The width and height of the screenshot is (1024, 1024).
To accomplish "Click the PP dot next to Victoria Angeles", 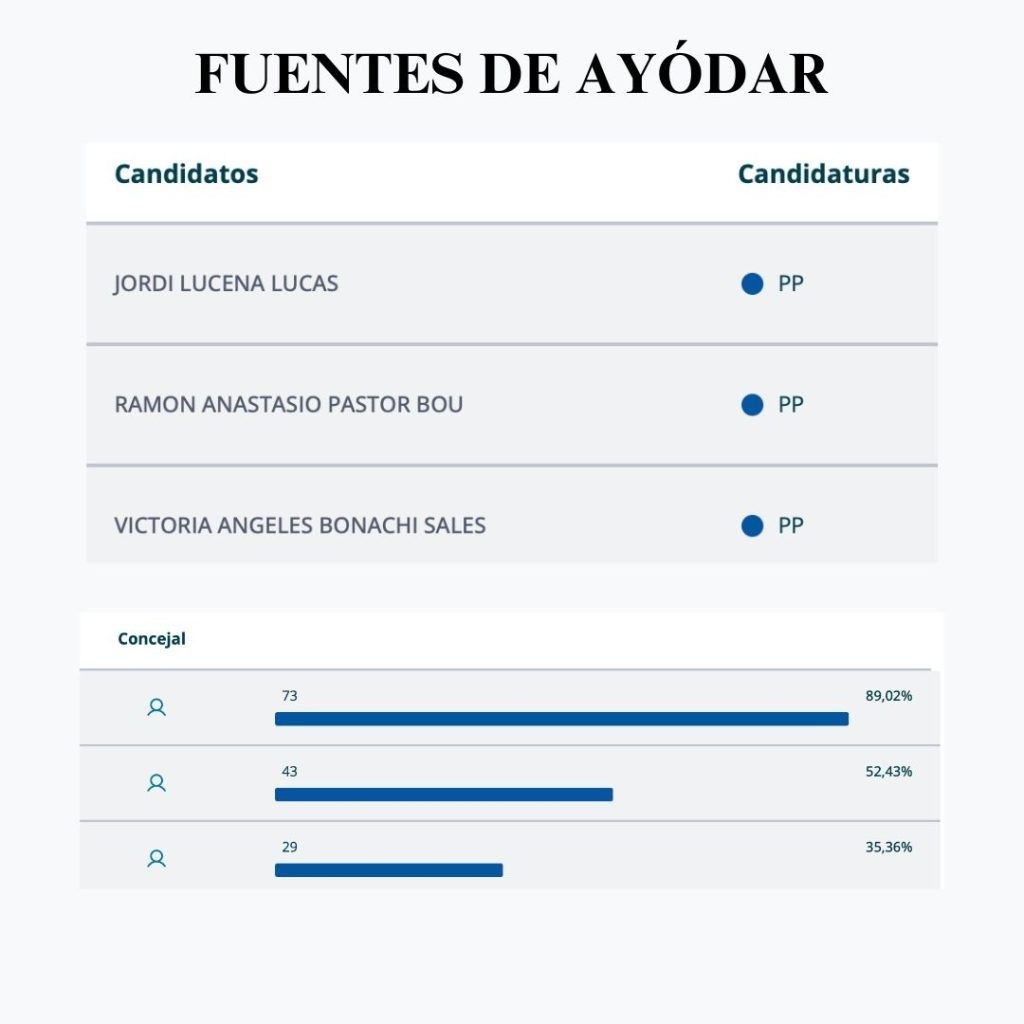I will click(752, 526).
